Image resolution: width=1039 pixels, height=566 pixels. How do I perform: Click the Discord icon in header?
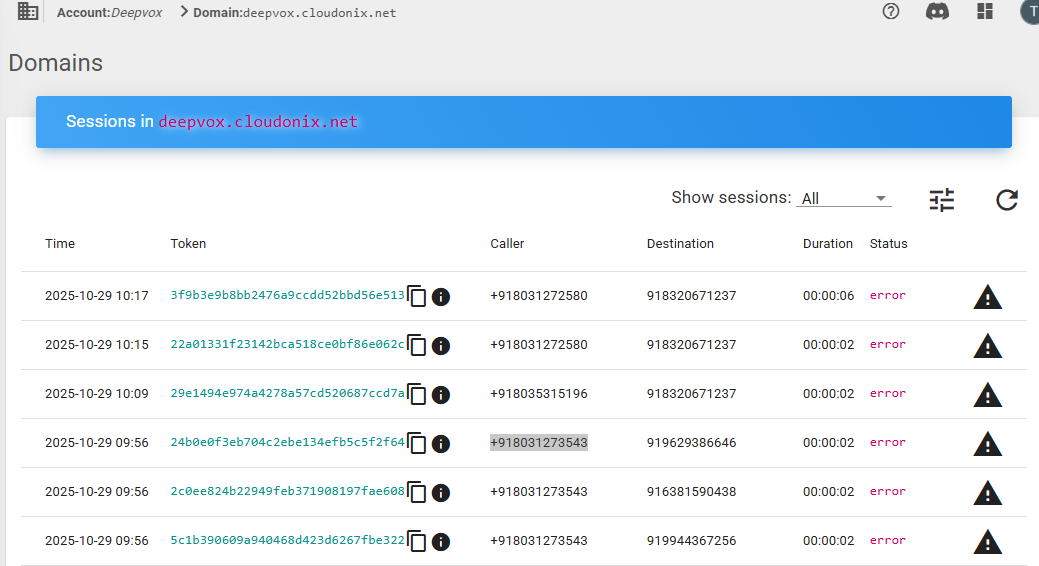coord(937,12)
